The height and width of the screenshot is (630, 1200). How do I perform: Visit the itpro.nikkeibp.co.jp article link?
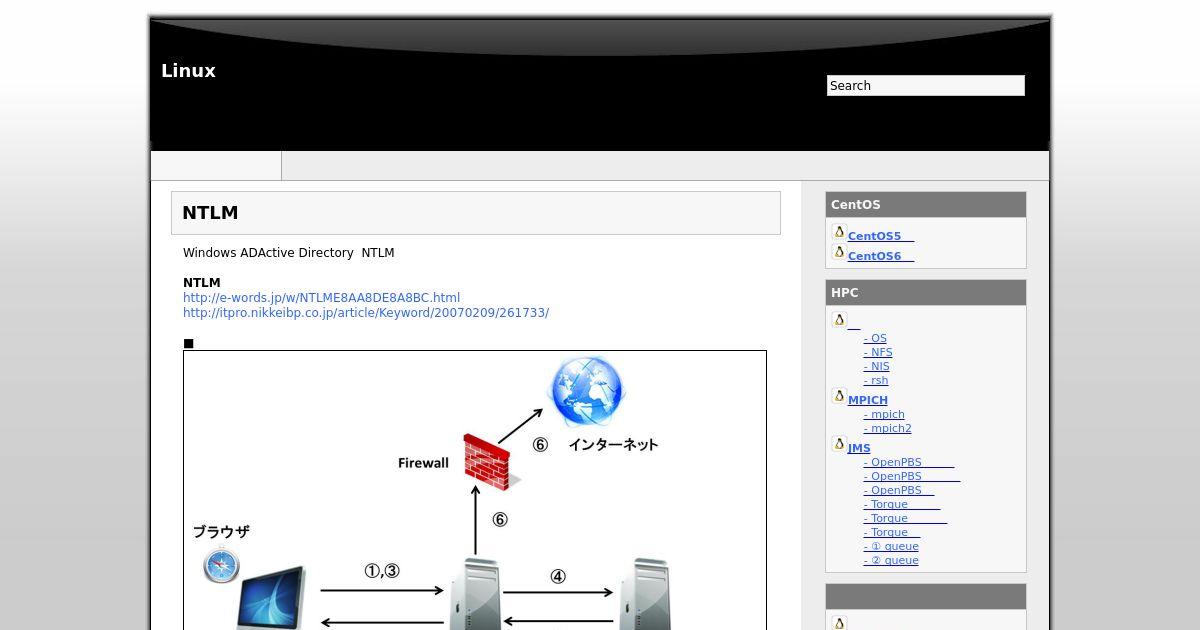tap(366, 313)
